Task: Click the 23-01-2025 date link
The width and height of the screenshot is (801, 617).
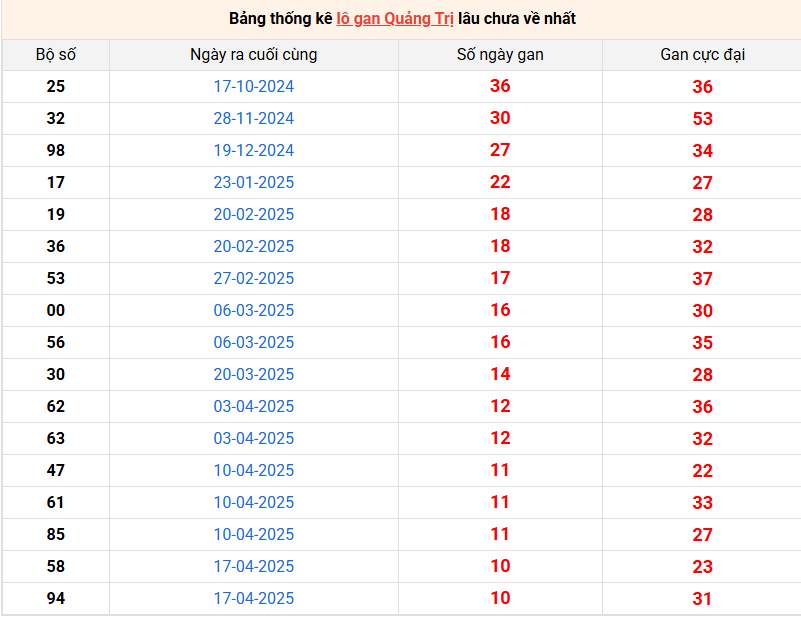Action: pos(254,183)
